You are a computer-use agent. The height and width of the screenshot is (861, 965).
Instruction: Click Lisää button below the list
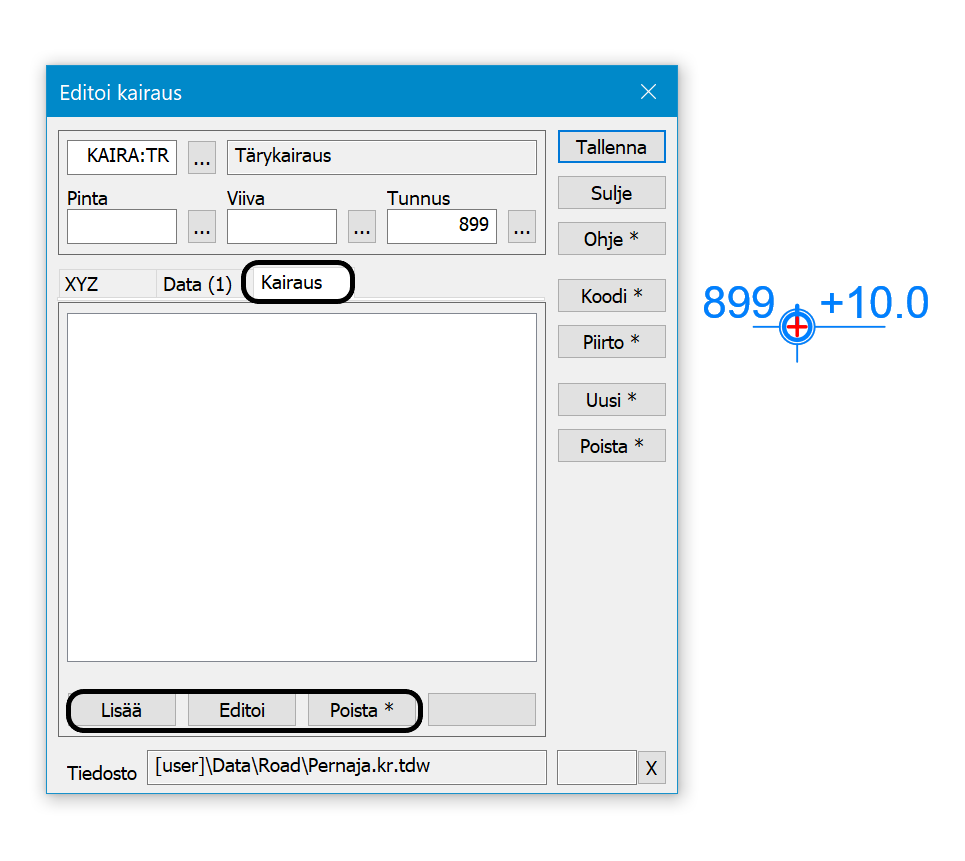pos(121,711)
